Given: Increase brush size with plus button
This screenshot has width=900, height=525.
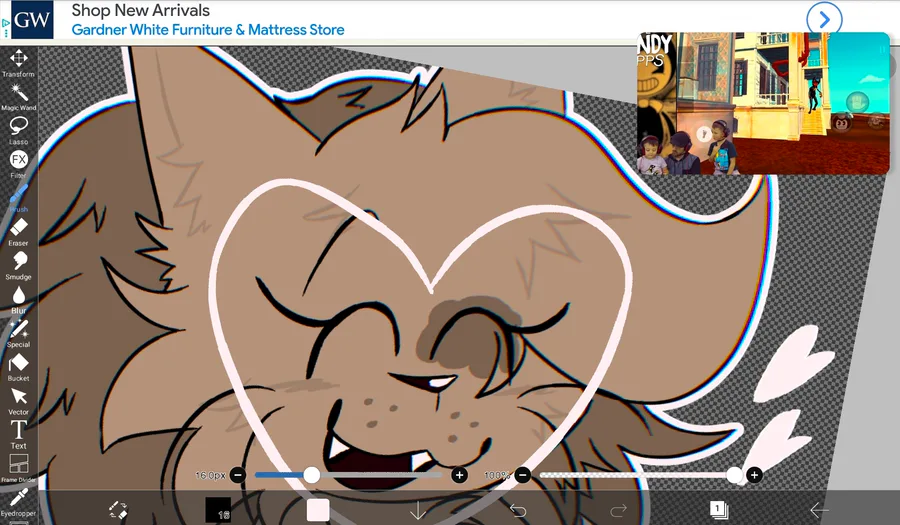Looking at the screenshot, I should point(459,475).
